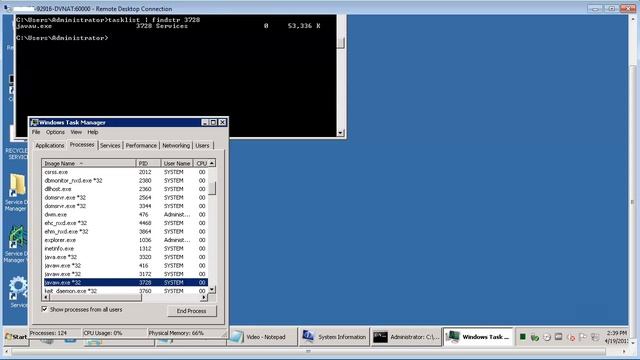The height and width of the screenshot is (360, 640).
Task: Open the Options menu in Task Manager
Action: [x=55, y=132]
